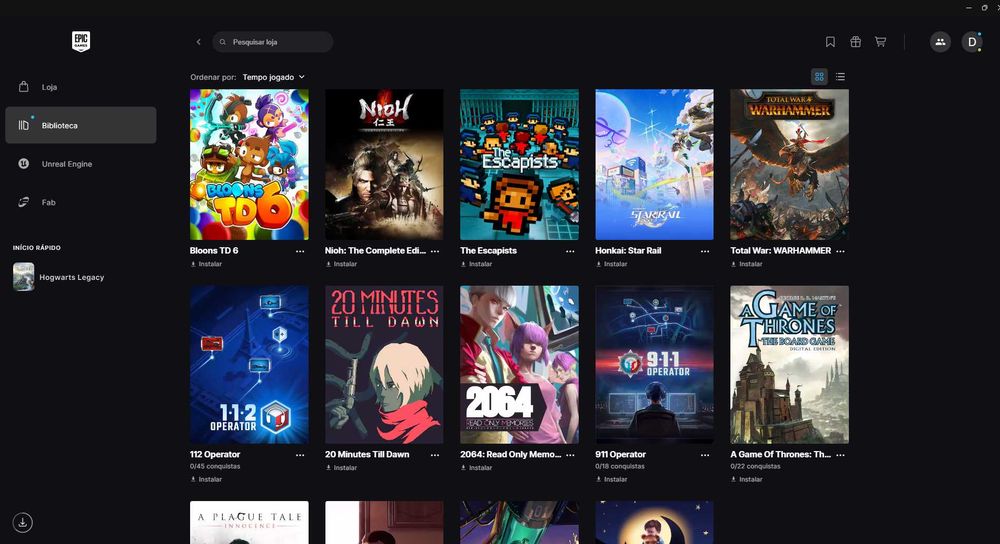
Task: Open options menu for Bloons TD 6
Action: click(300, 251)
